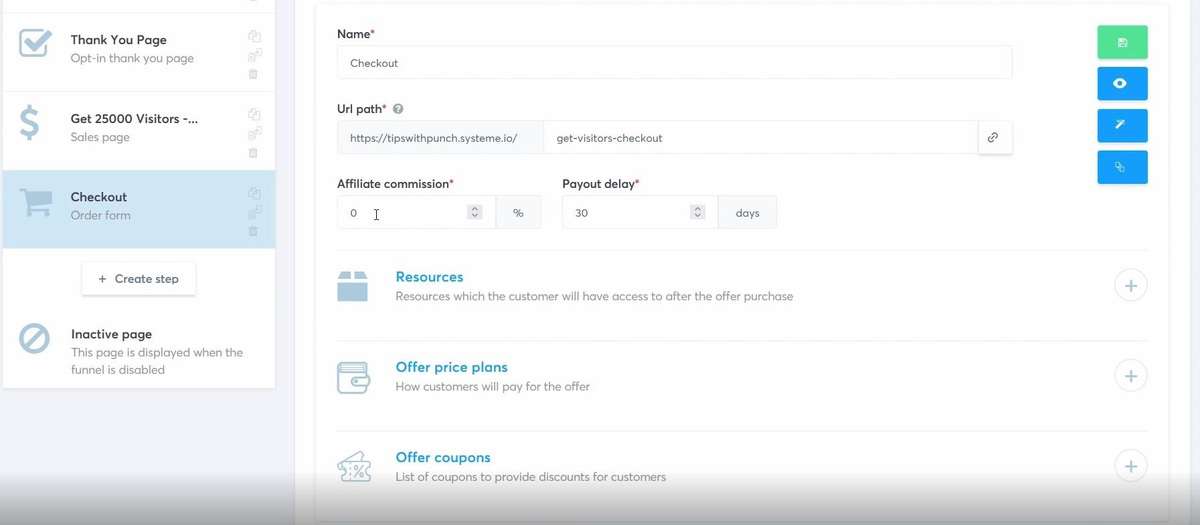Copy the URL path using link icon
The image size is (1200, 525).
coord(993,138)
